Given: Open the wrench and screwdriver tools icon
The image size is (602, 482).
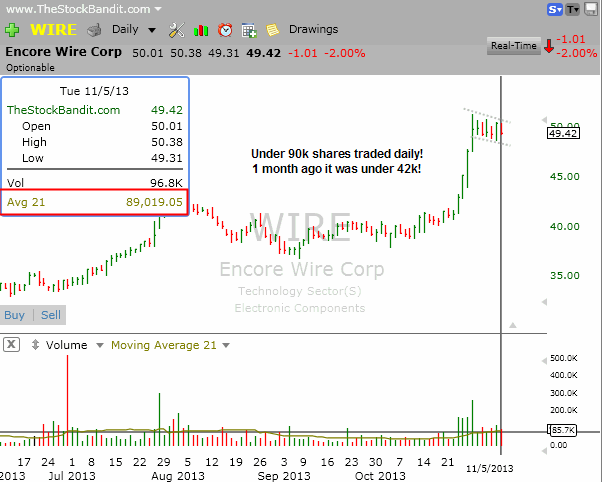Looking at the screenshot, I should [x=177, y=30].
